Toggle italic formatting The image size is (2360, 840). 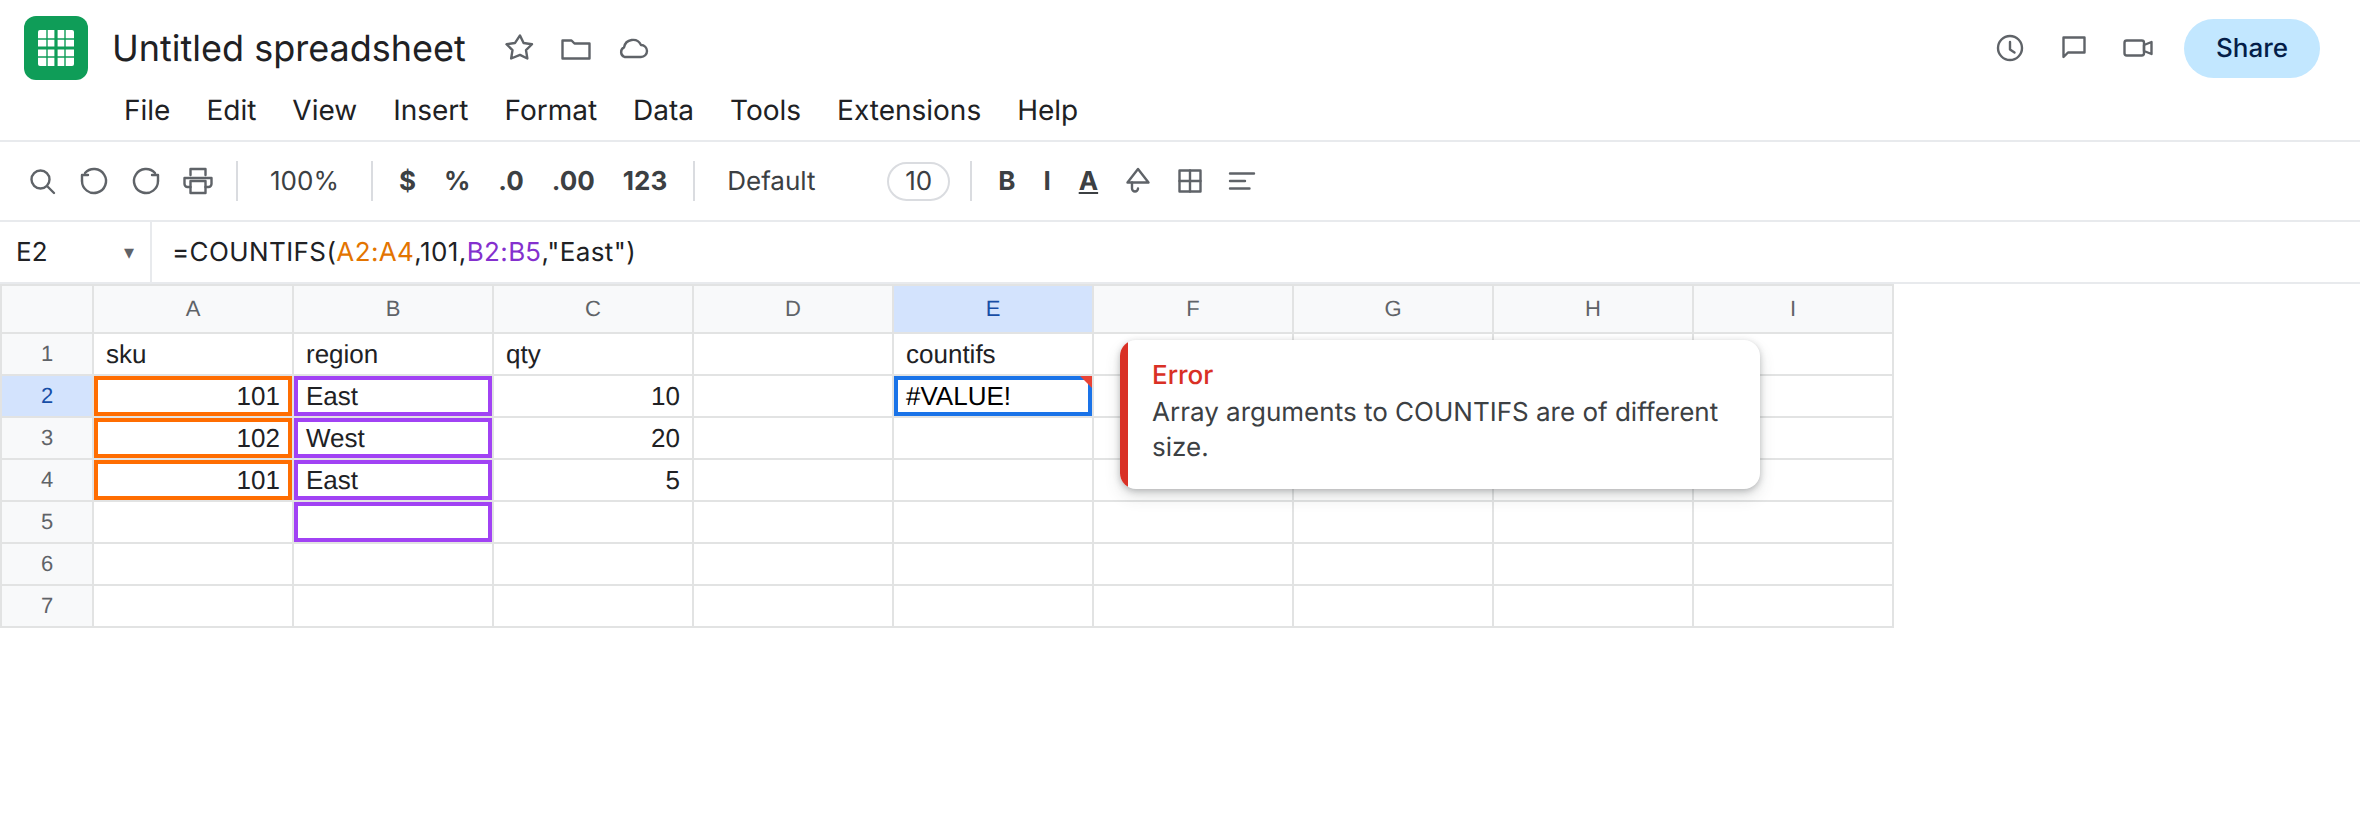(1047, 181)
